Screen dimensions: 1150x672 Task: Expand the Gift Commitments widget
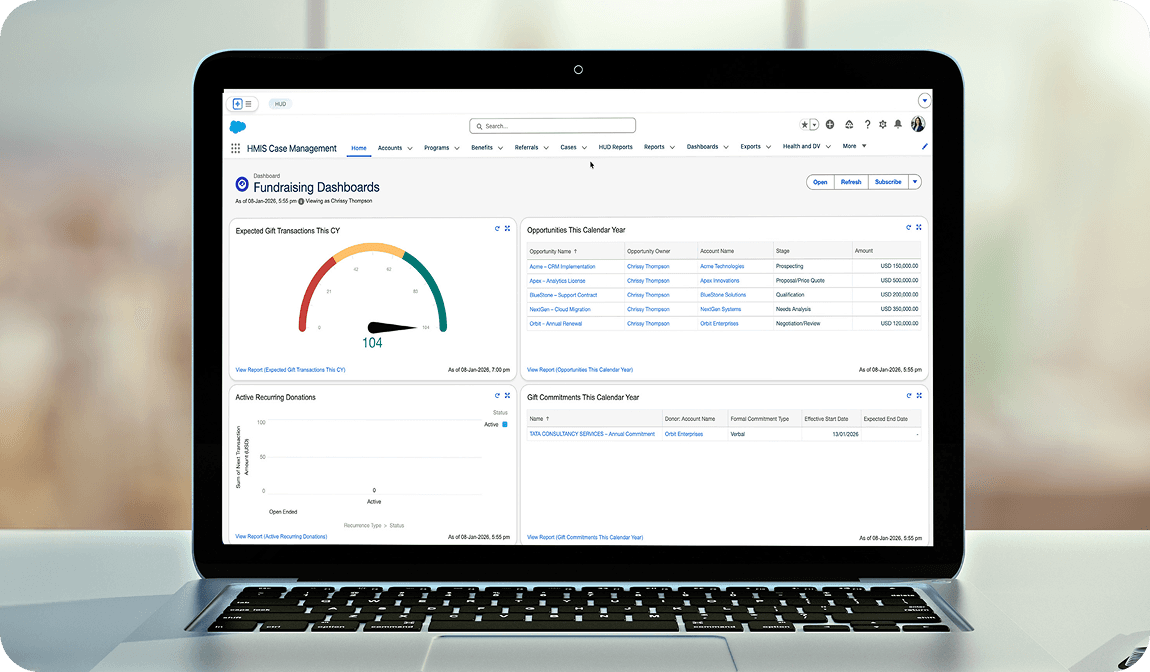918,395
